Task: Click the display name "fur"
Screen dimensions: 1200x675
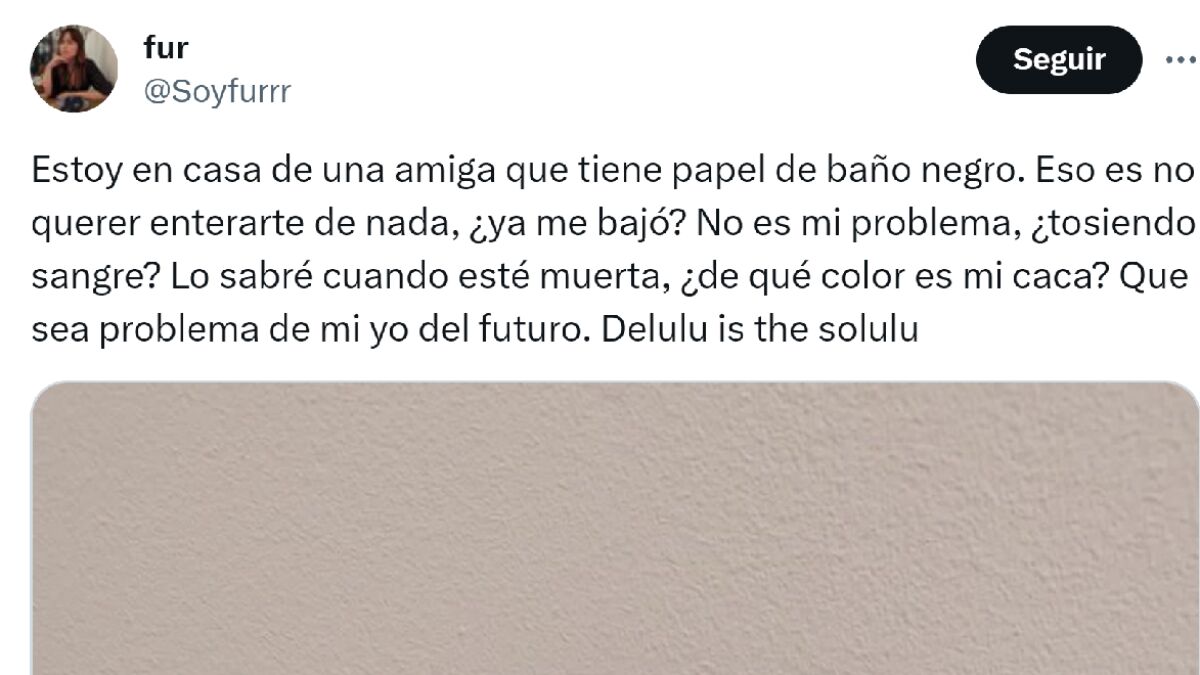Action: (x=166, y=48)
